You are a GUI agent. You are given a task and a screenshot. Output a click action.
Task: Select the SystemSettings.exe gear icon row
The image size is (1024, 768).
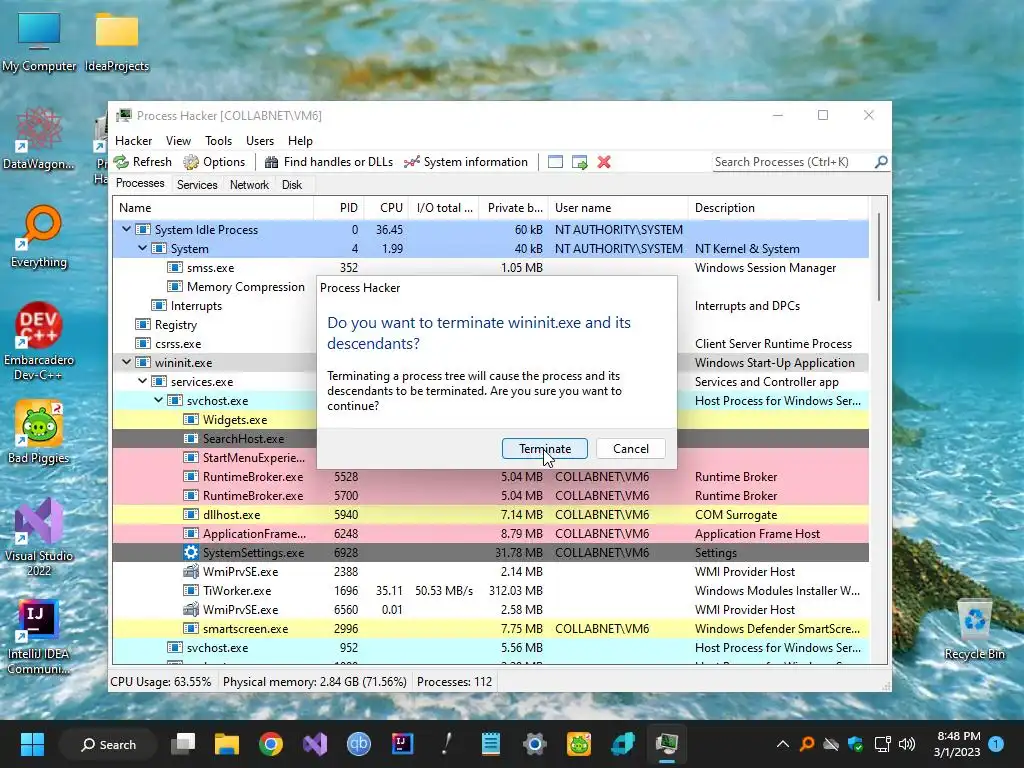490,552
